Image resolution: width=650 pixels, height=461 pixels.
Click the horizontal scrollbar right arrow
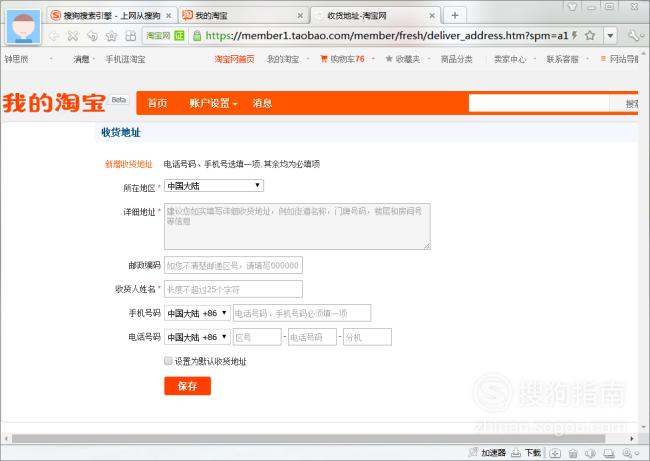click(x=632, y=439)
